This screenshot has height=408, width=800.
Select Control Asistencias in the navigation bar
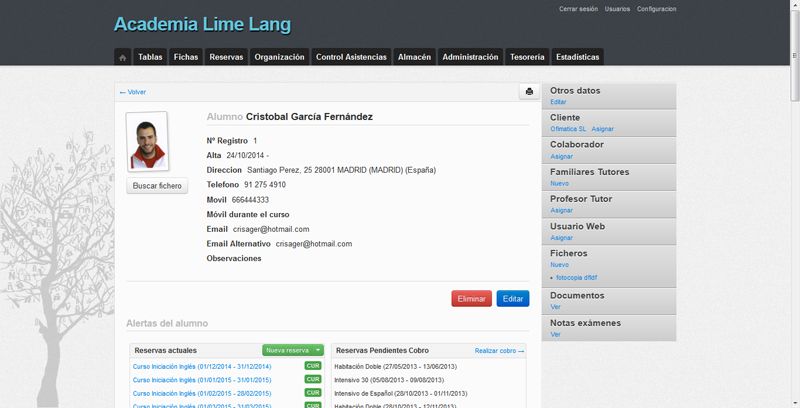click(351, 57)
